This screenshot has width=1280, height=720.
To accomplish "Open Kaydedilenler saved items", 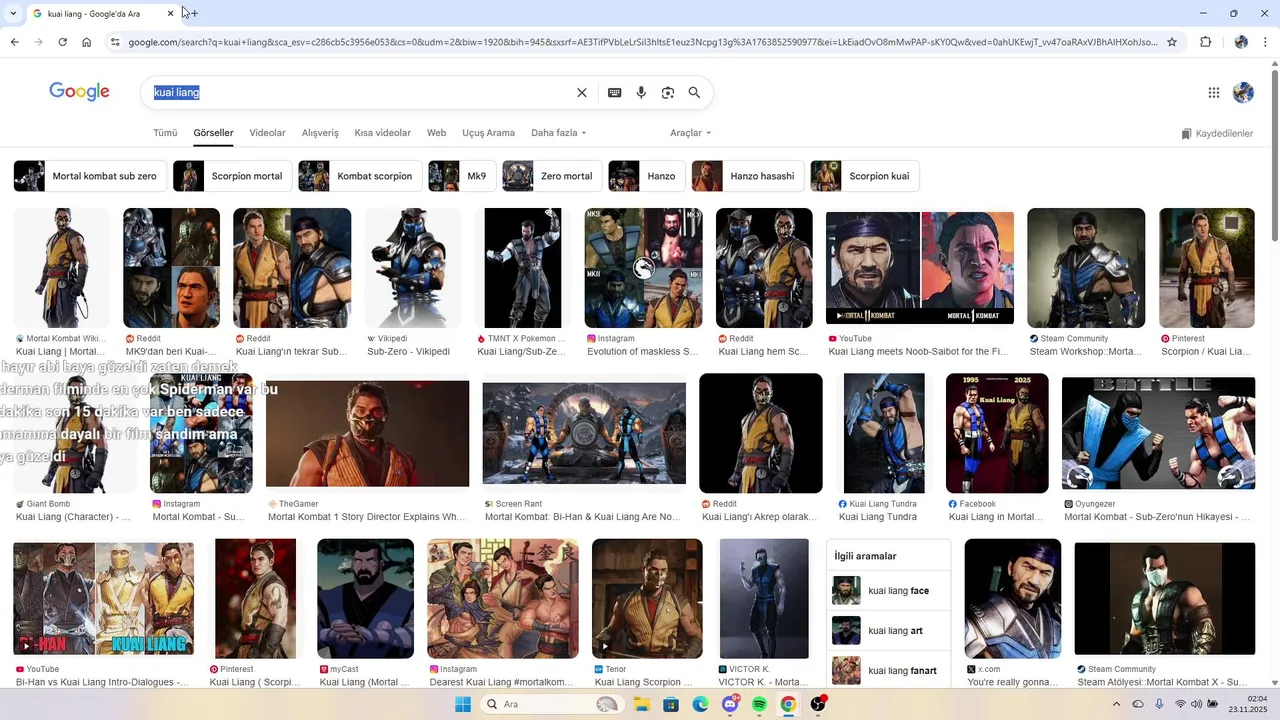I will coord(1216,133).
